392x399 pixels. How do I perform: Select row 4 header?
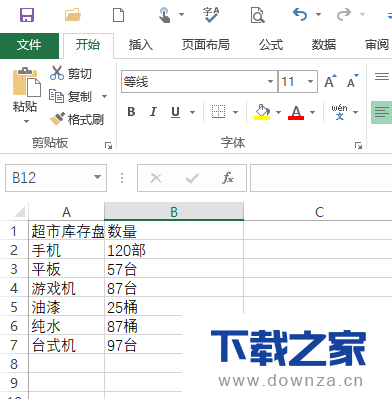14,288
